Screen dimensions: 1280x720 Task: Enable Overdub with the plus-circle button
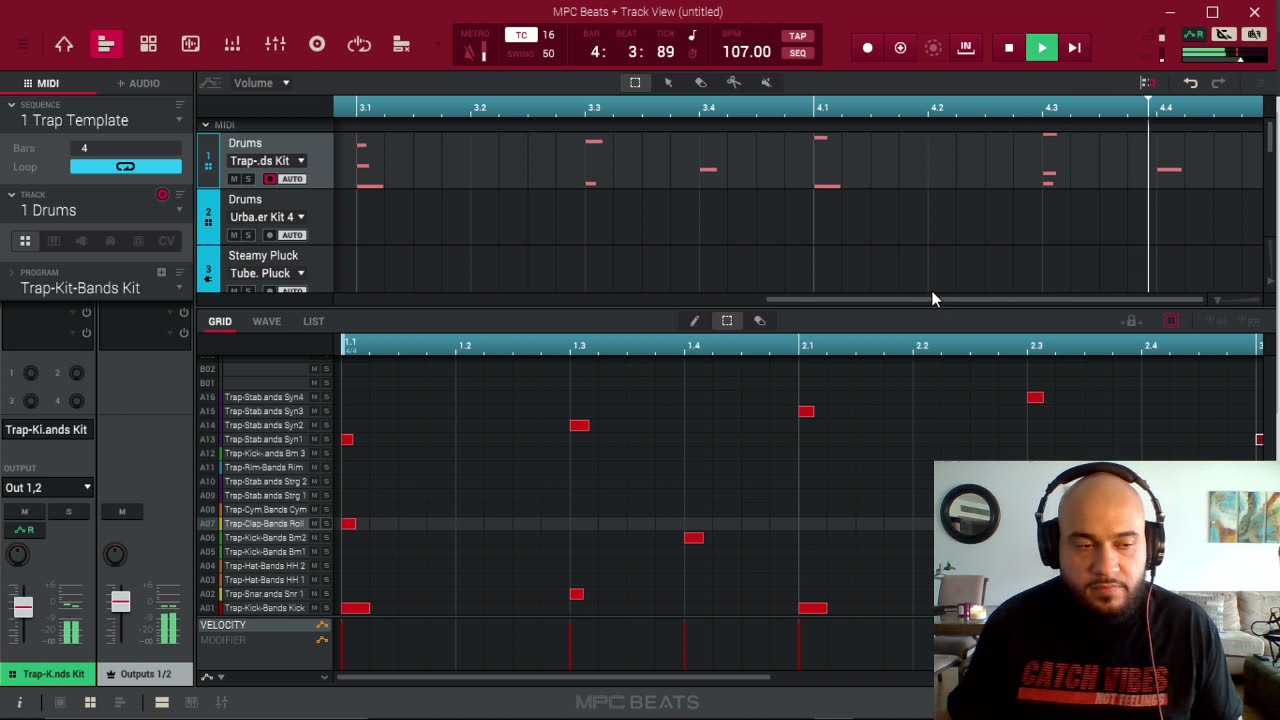point(900,48)
